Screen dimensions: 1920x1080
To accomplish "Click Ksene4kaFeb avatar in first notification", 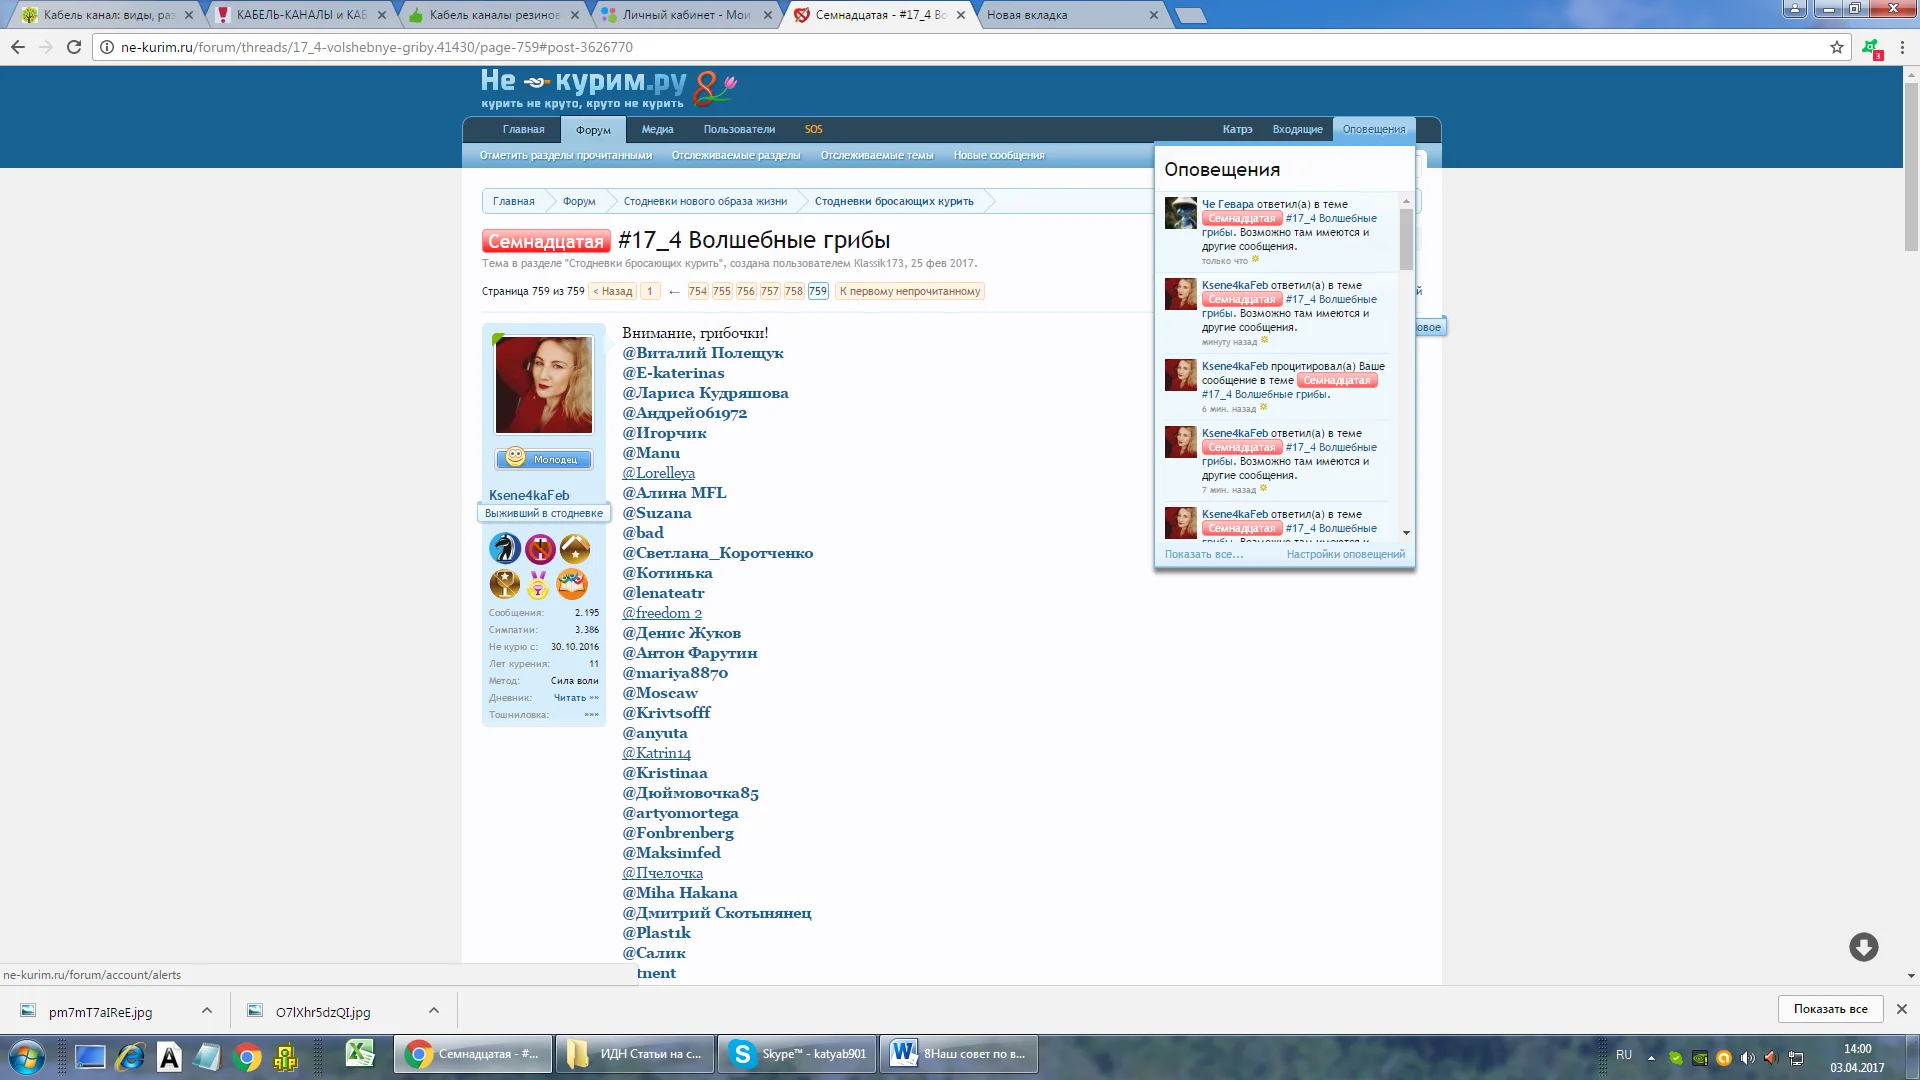I will click(1180, 294).
